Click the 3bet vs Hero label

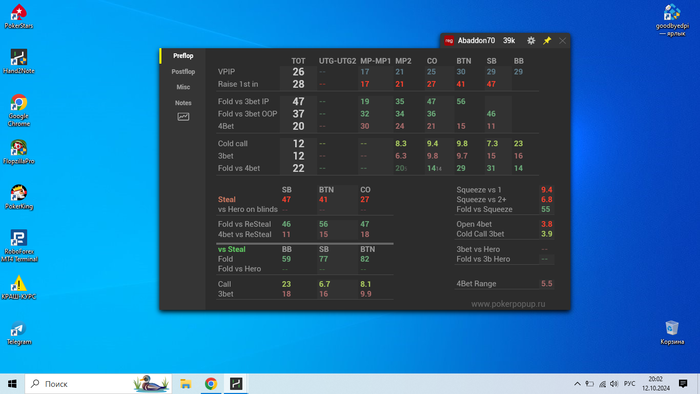[x=478, y=249]
